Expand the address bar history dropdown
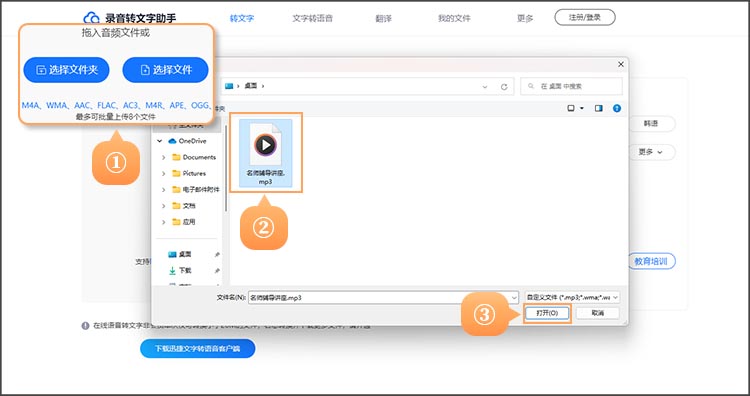The width and height of the screenshot is (750, 396). [485, 87]
